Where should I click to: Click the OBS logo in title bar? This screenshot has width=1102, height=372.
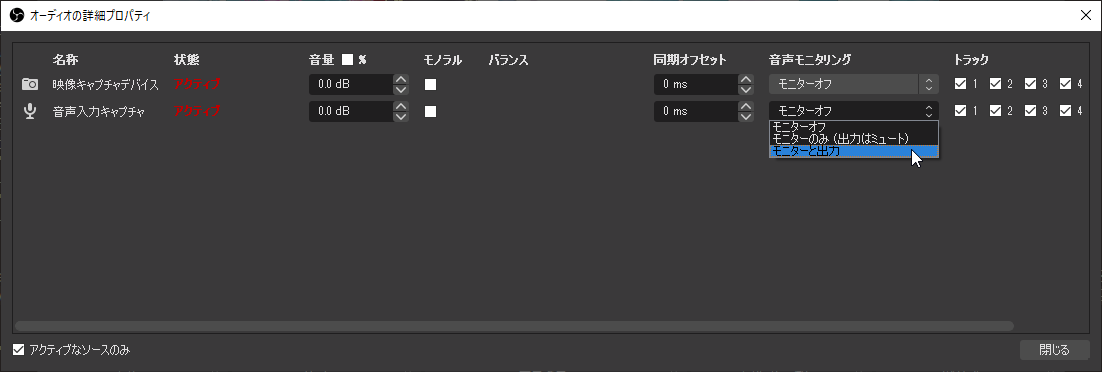click(18, 15)
